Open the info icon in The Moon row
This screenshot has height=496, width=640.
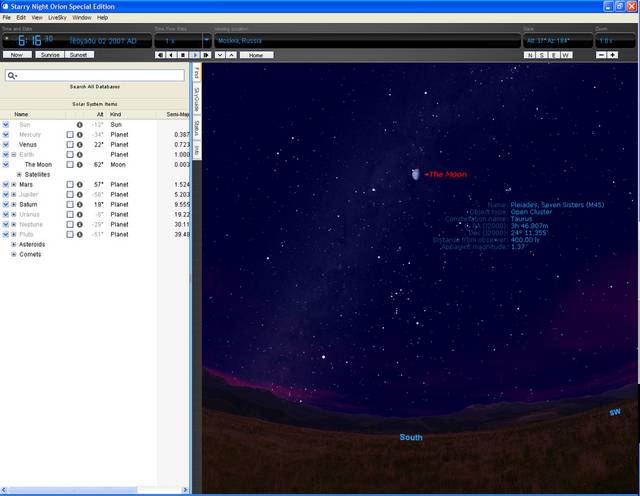(80, 165)
